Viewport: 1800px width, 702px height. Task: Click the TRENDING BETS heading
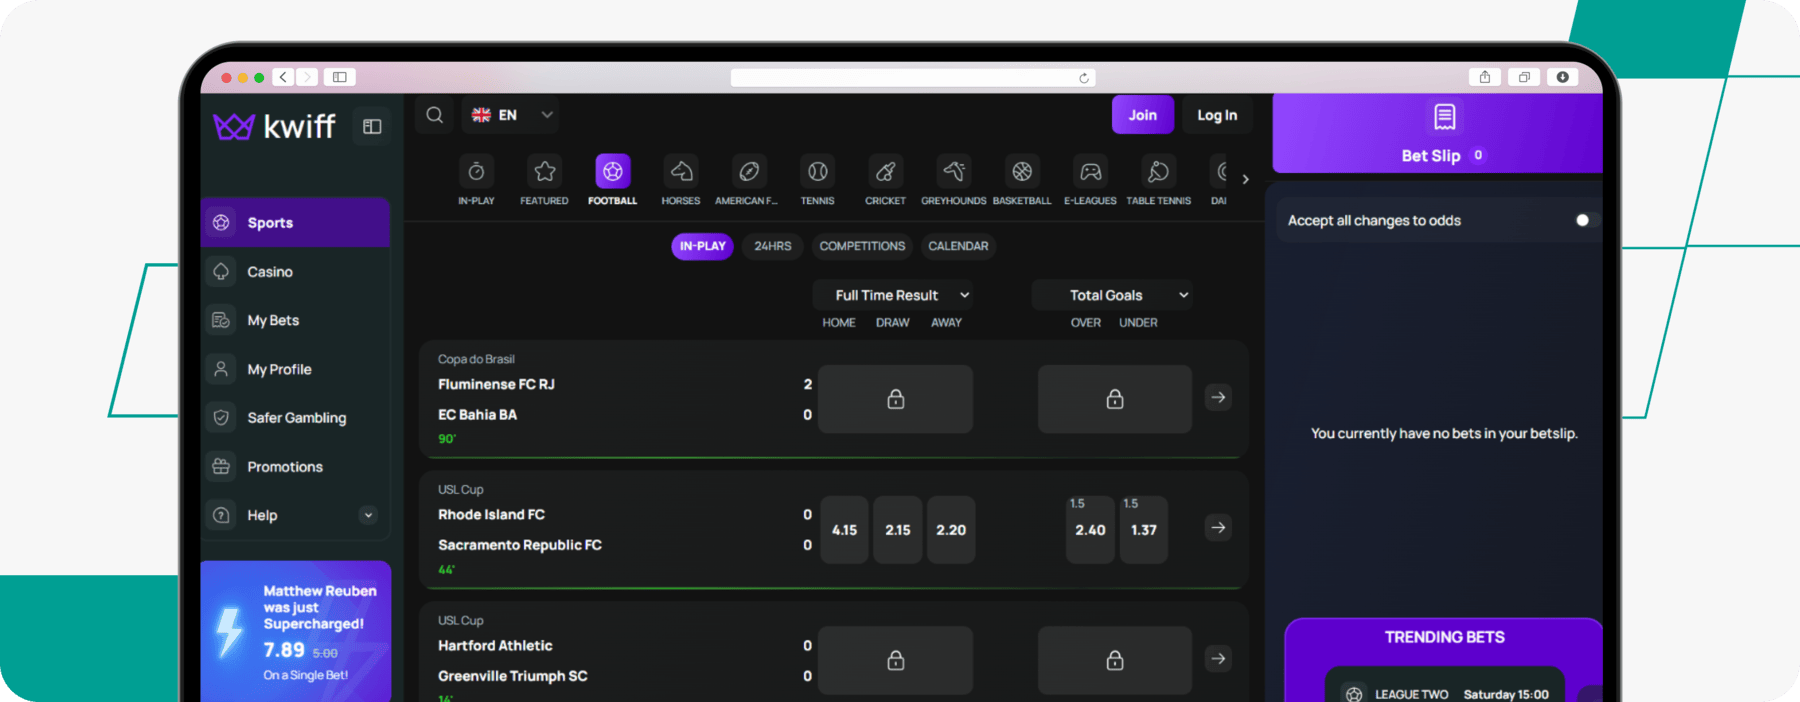(x=1444, y=637)
